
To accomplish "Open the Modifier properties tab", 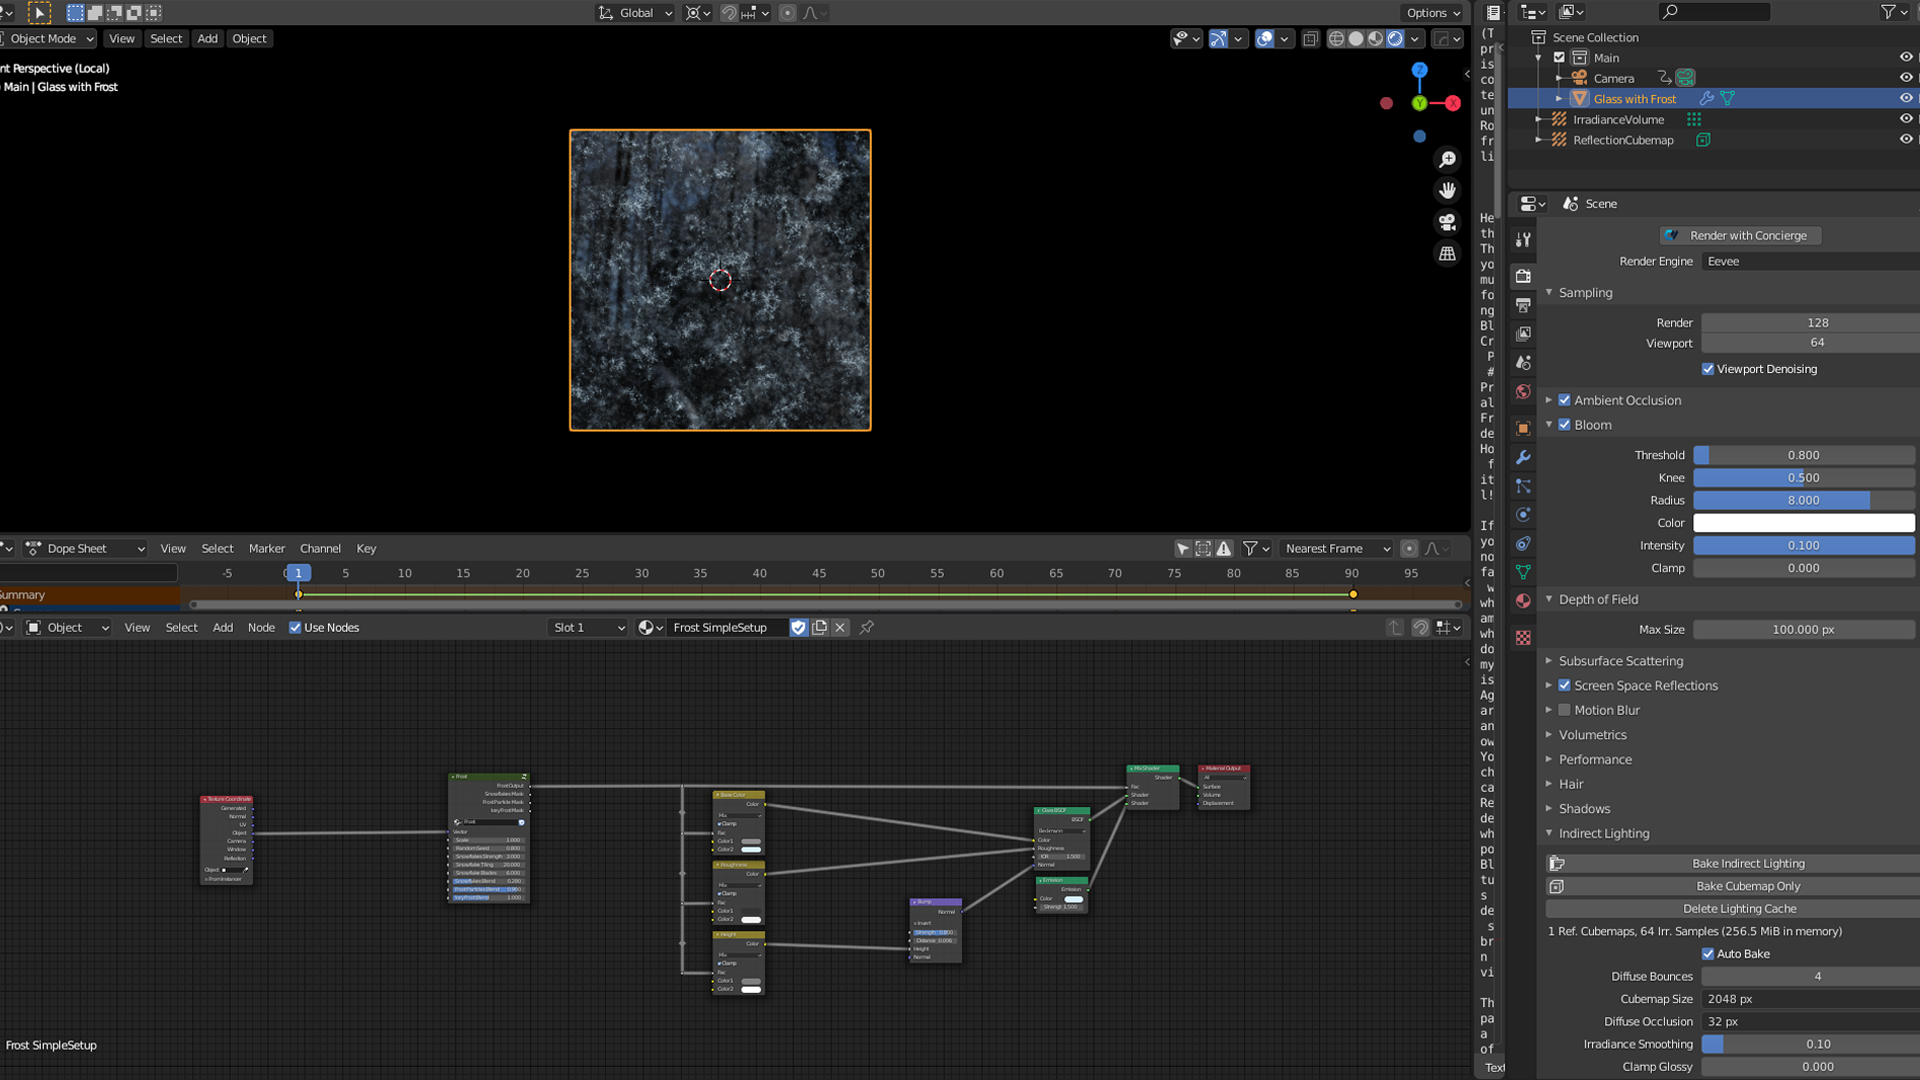I will click(1523, 457).
